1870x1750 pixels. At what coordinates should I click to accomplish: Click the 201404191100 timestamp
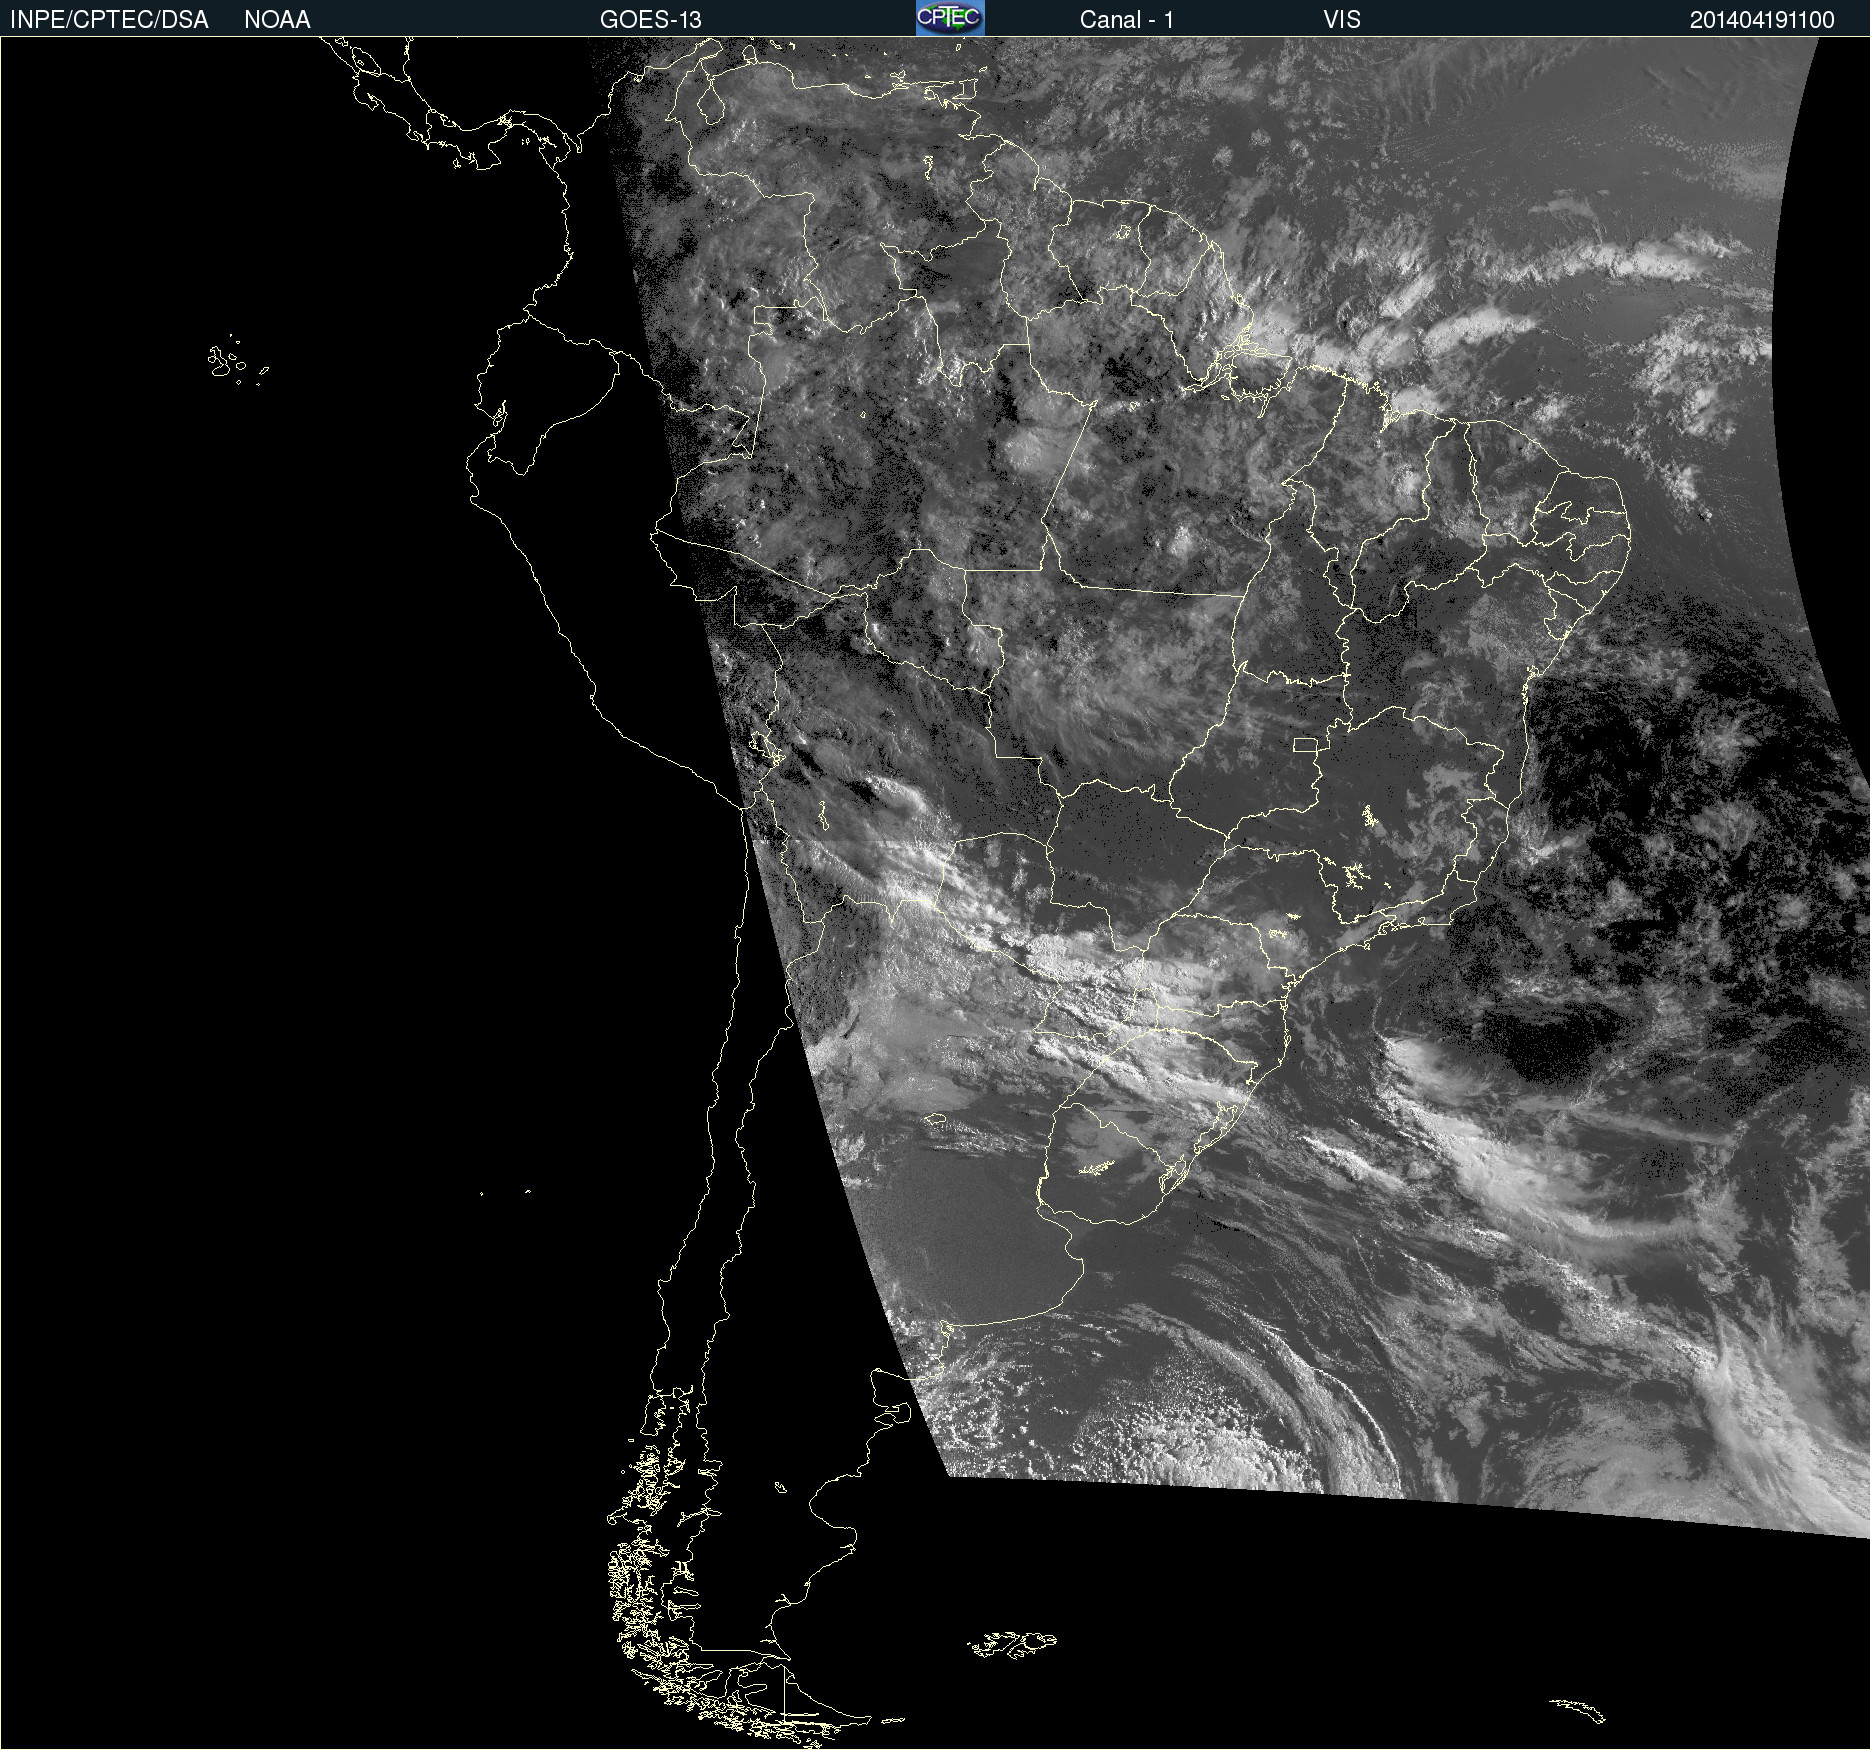tap(1762, 20)
